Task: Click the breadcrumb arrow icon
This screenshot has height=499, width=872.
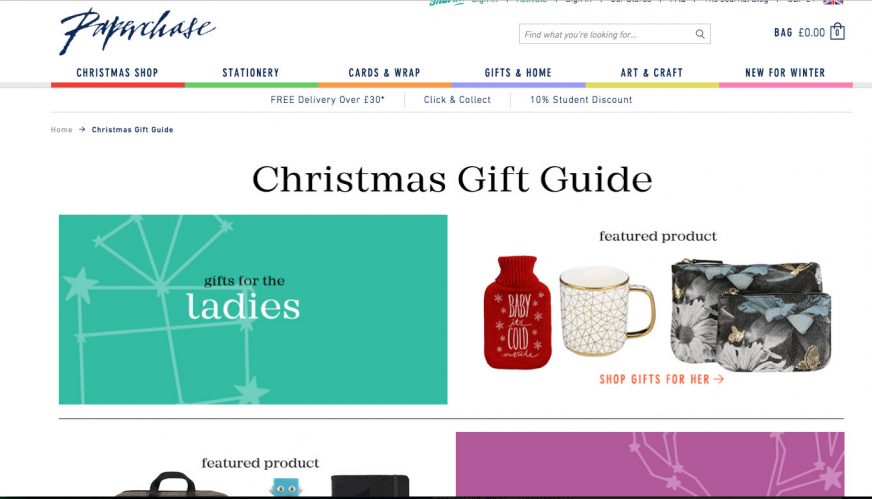Action: click(82, 129)
